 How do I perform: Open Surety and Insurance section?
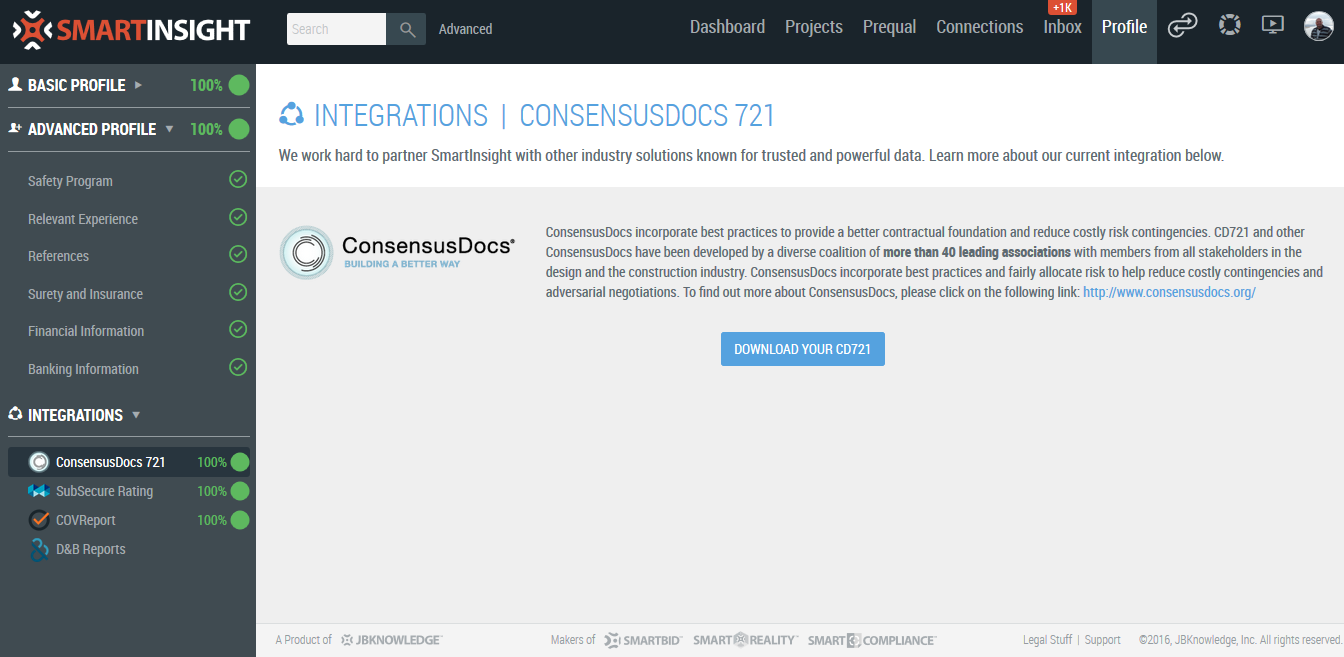[85, 294]
